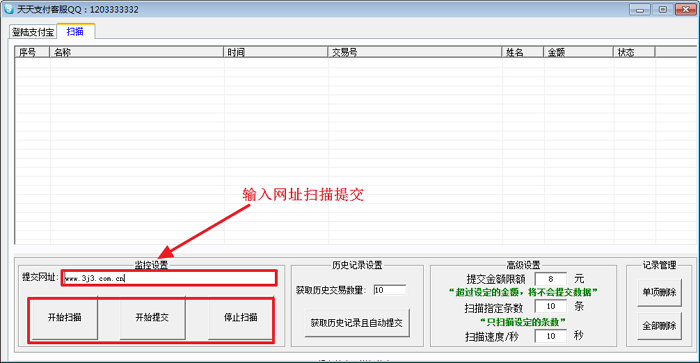The image size is (700, 363).
Task: Sort by 序号 column header
Action: click(x=32, y=52)
